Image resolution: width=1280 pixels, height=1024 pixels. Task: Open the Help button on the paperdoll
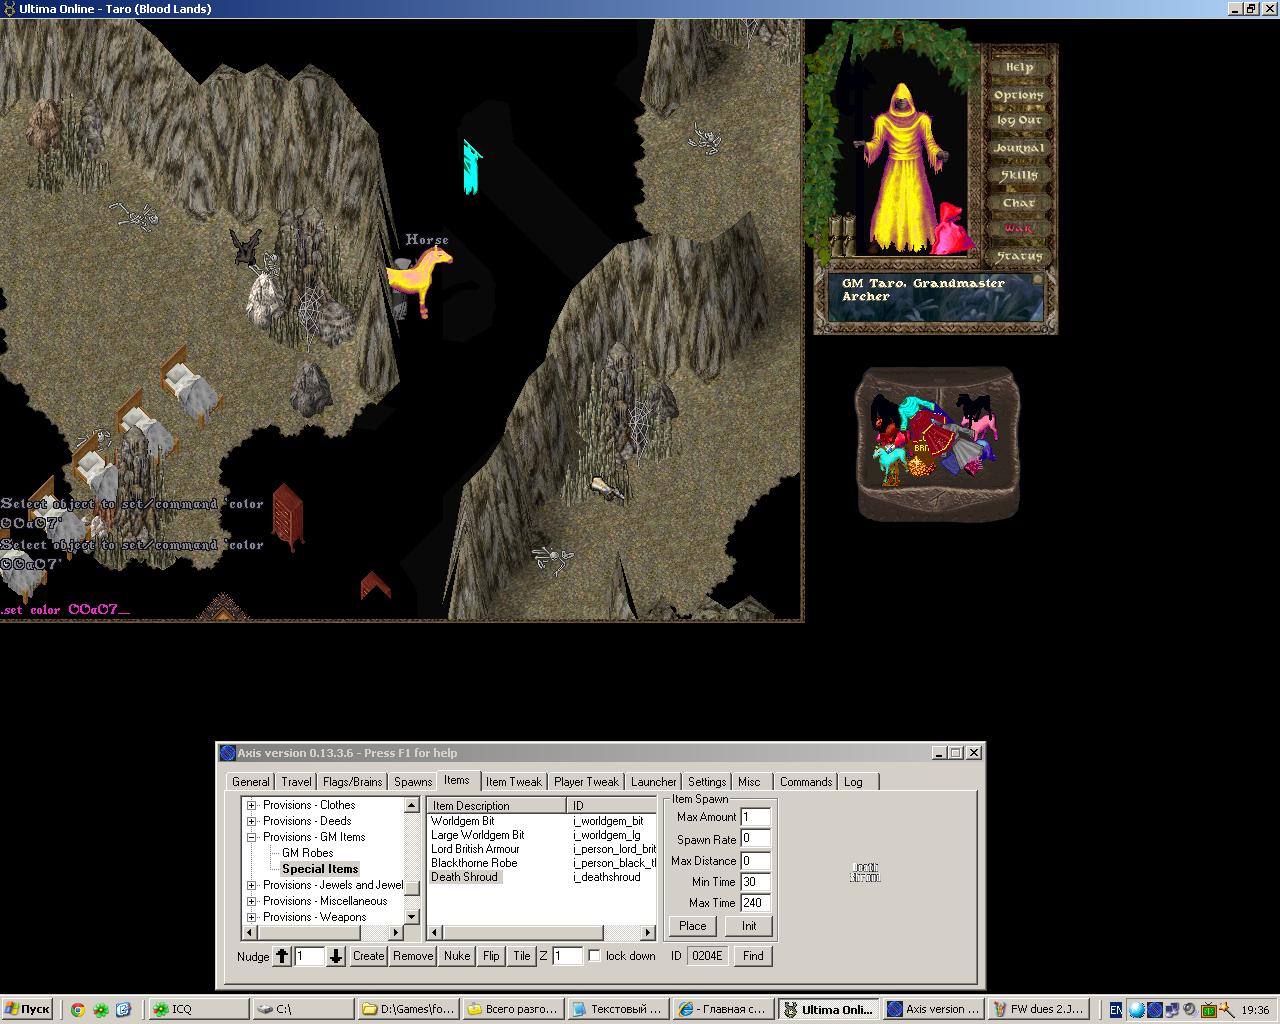(x=1019, y=67)
